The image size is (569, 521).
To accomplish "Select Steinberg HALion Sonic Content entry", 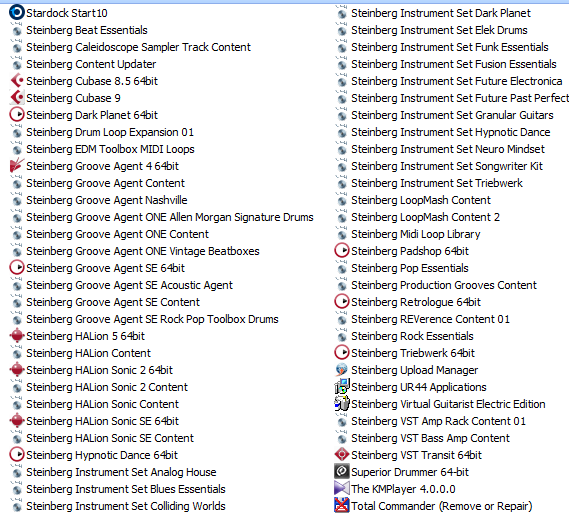I will 102,404.
